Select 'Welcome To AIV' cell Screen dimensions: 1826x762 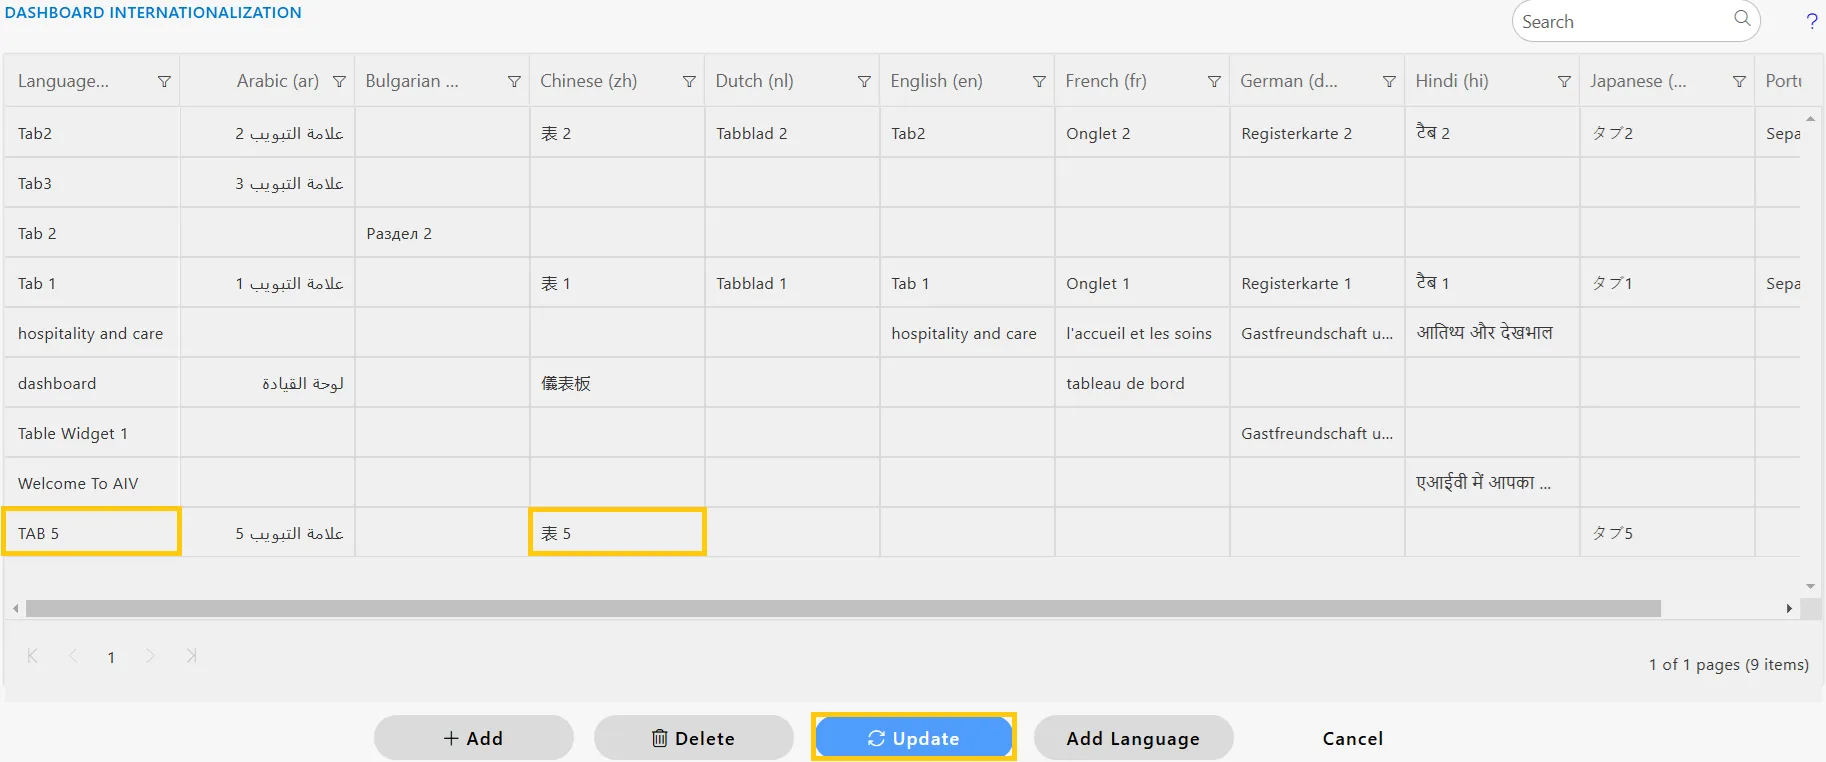point(92,483)
